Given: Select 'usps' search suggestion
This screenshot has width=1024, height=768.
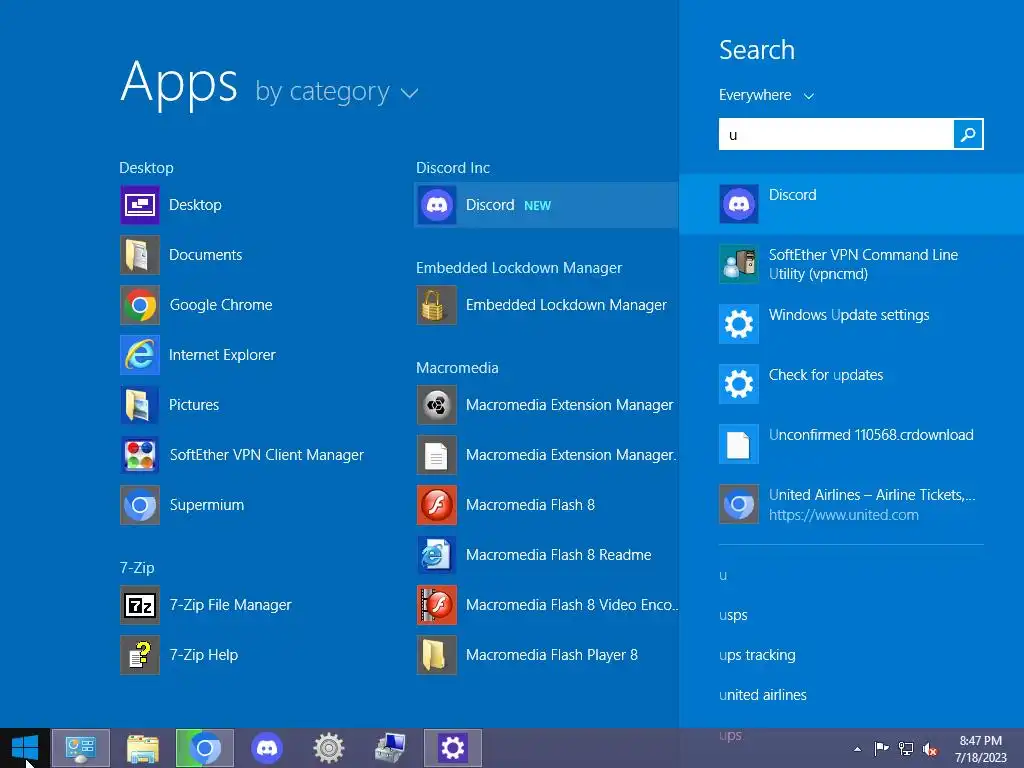Looking at the screenshot, I should (x=733, y=615).
